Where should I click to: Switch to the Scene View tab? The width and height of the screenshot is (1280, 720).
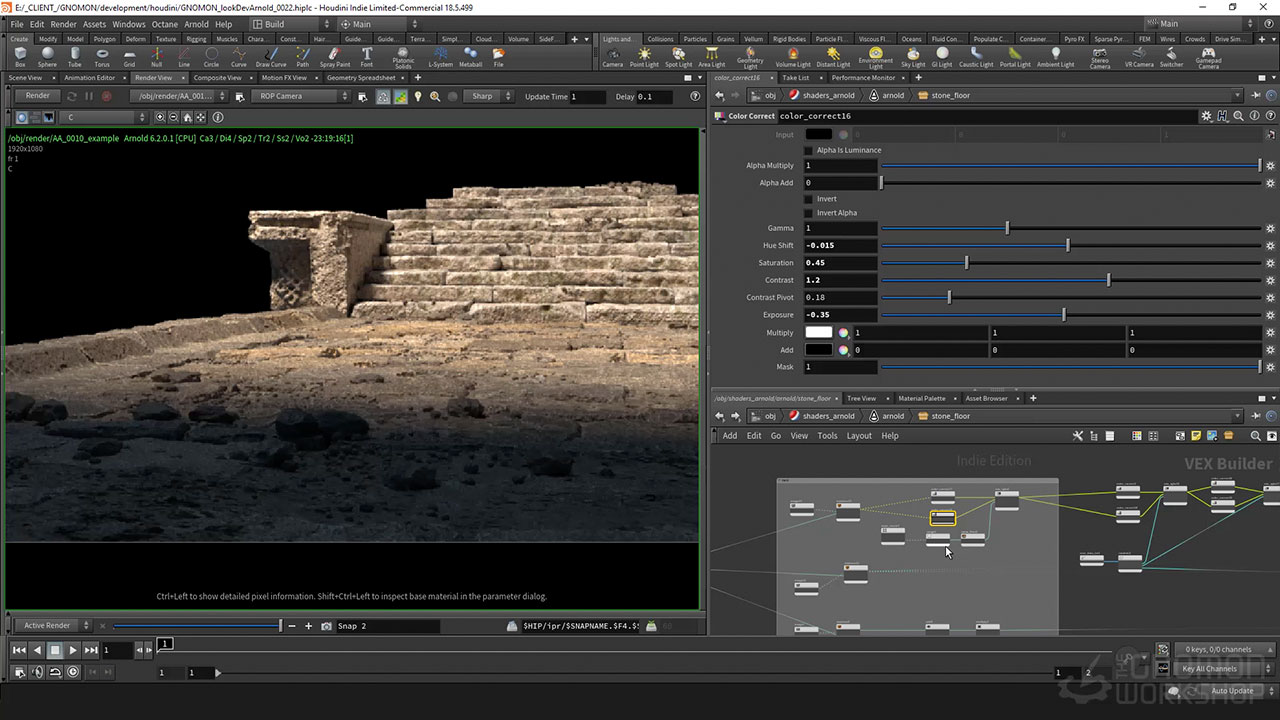[x=25, y=78]
